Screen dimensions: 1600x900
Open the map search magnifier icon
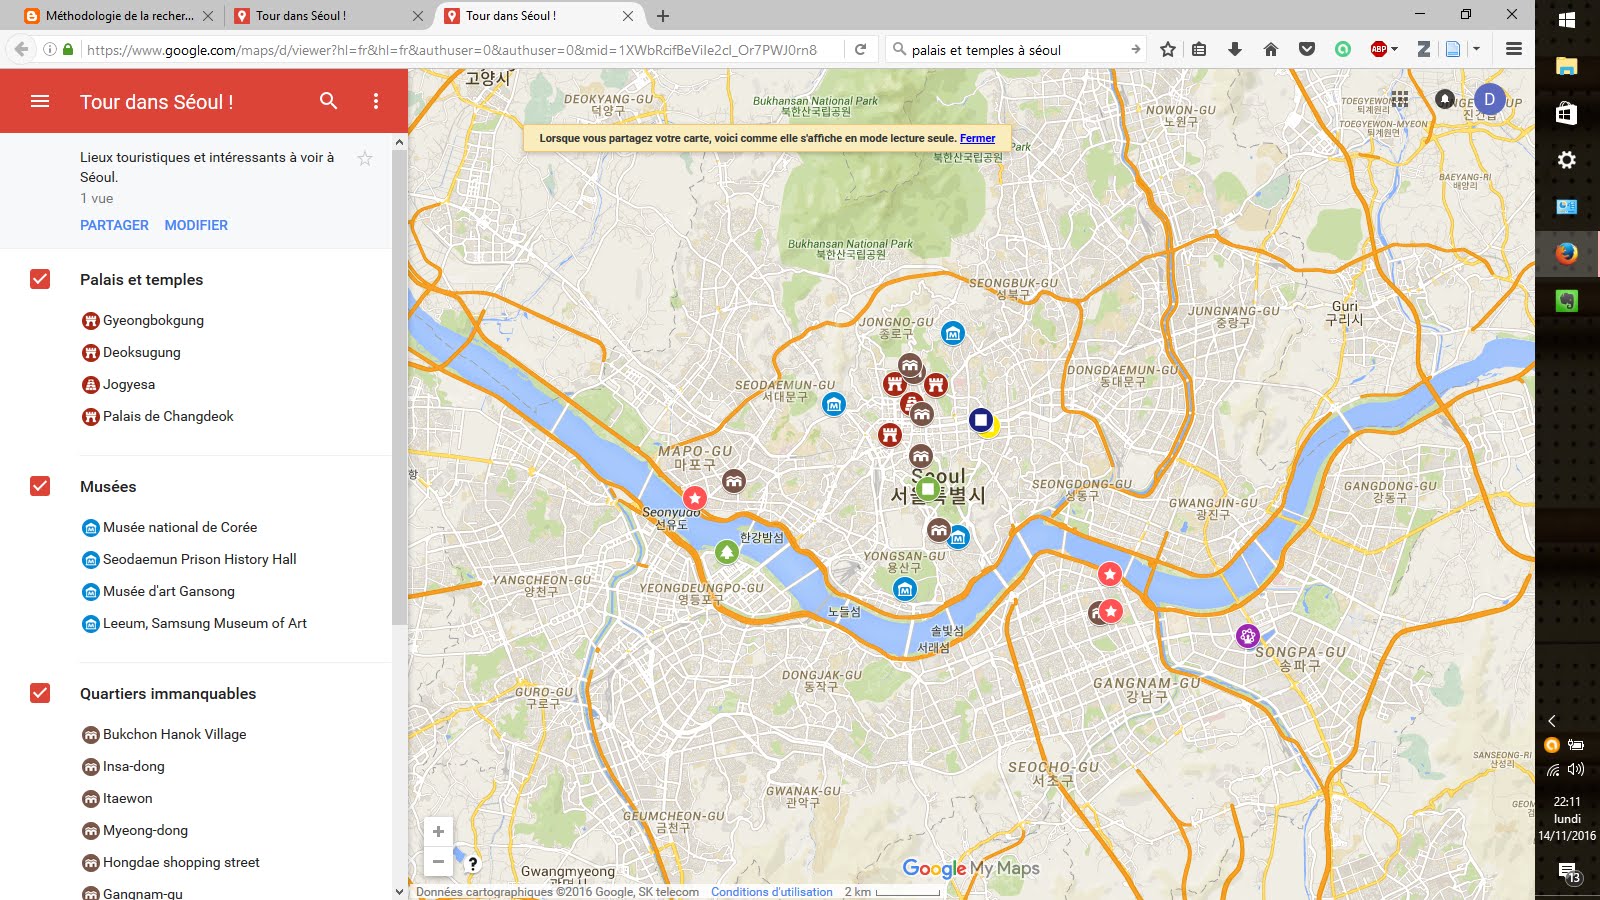(x=328, y=101)
